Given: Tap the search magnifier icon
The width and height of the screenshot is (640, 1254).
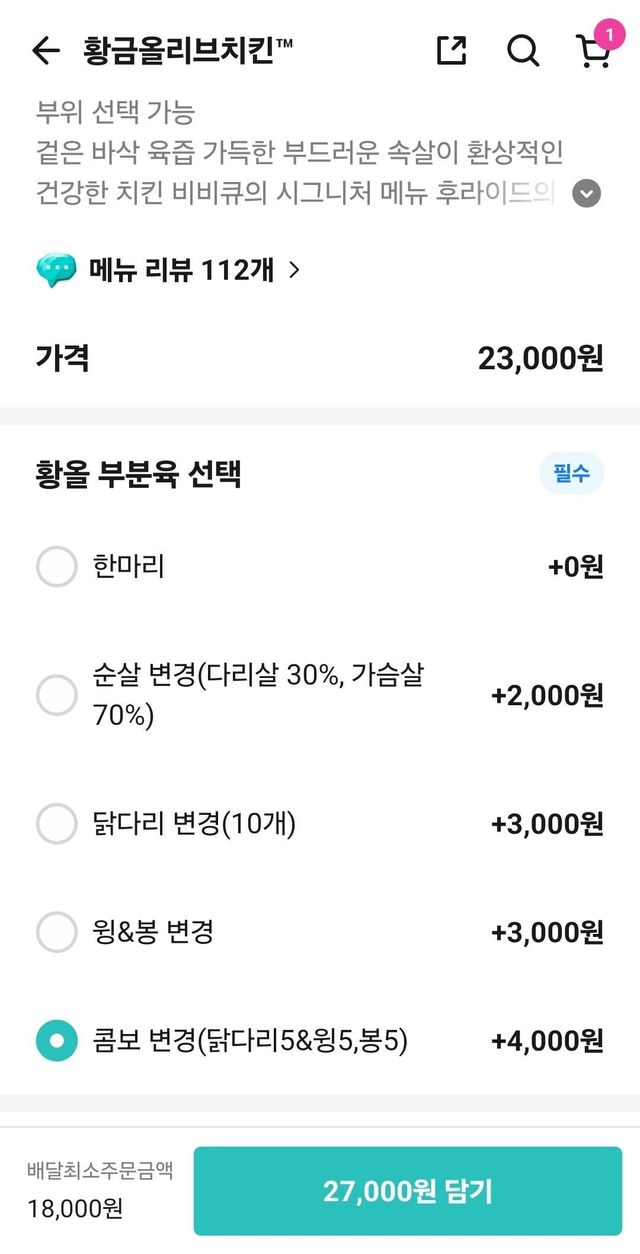Looking at the screenshot, I should click(x=522, y=50).
